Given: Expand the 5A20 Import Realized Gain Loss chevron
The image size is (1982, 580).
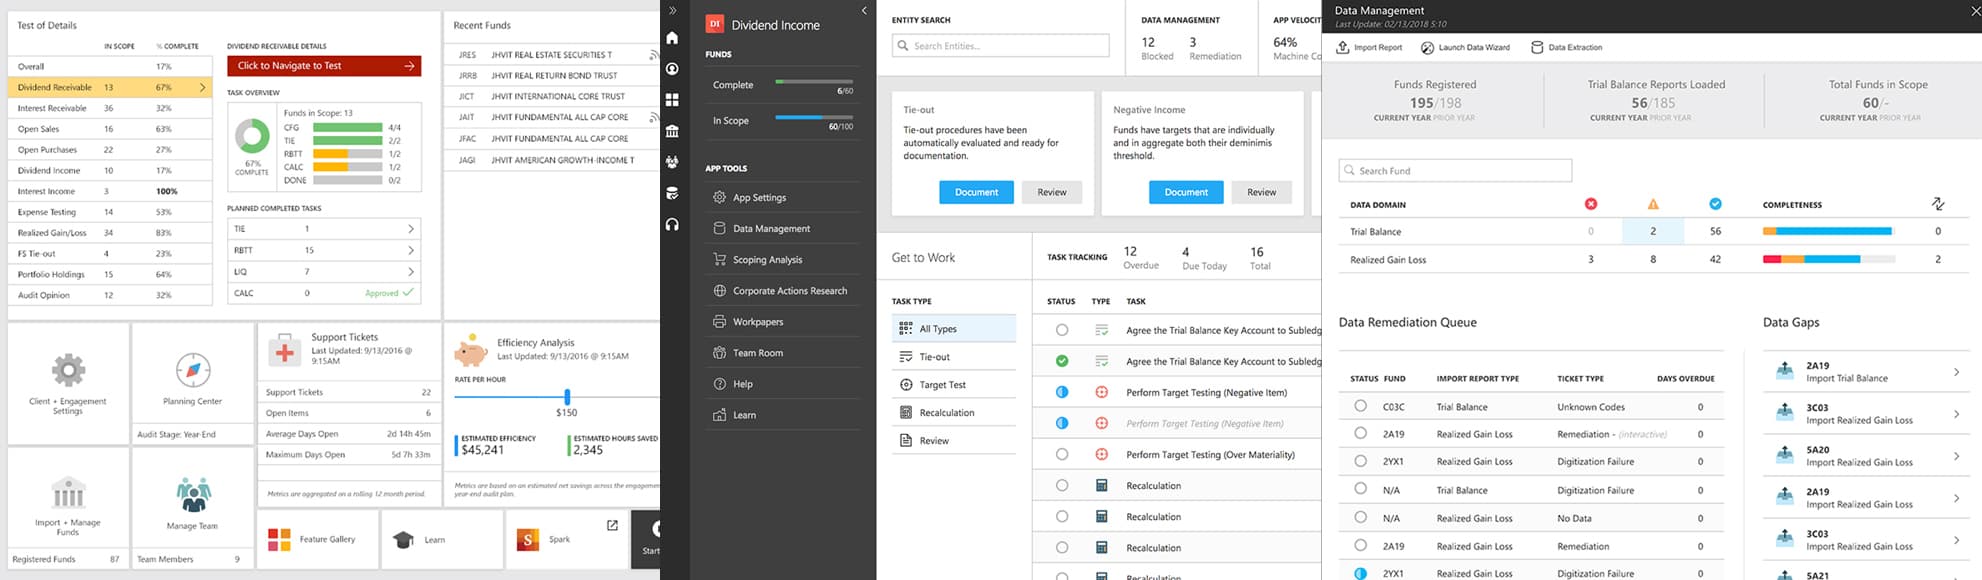Looking at the screenshot, I should (1956, 456).
